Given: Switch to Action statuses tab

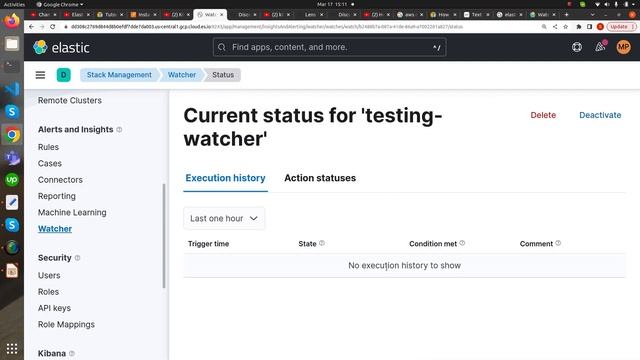Looking at the screenshot, I should point(320,178).
